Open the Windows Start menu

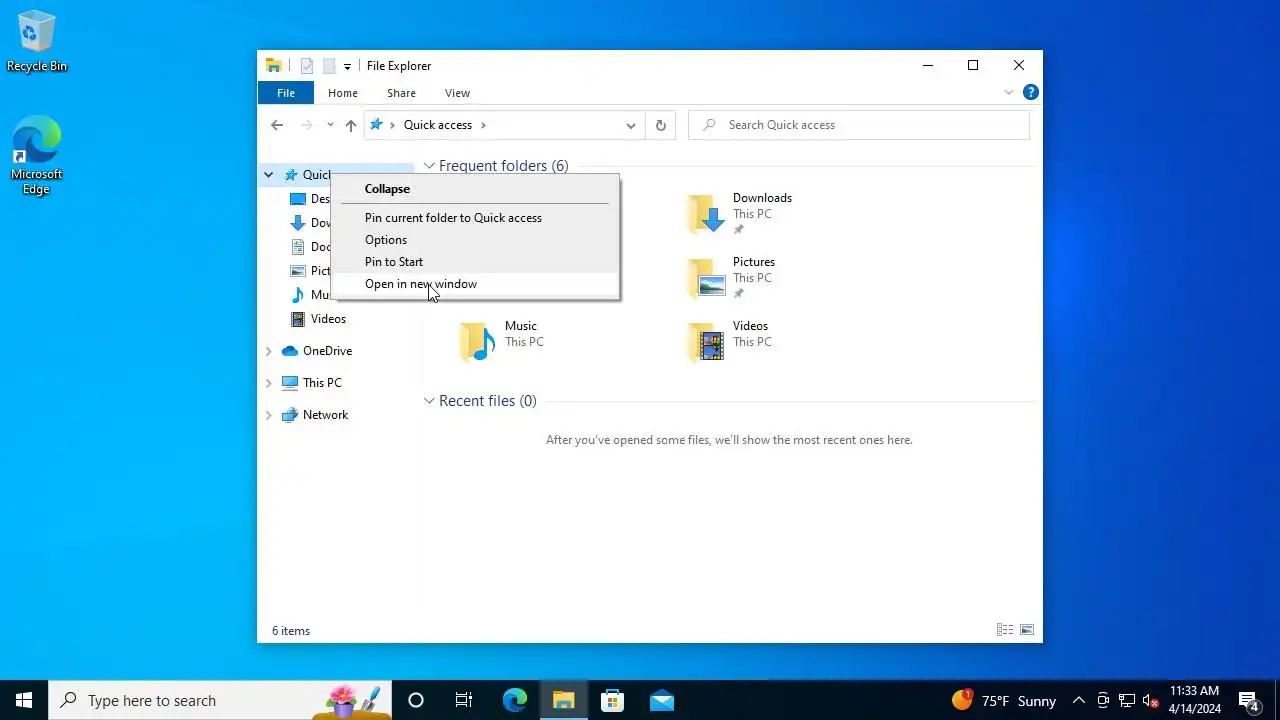[24, 700]
